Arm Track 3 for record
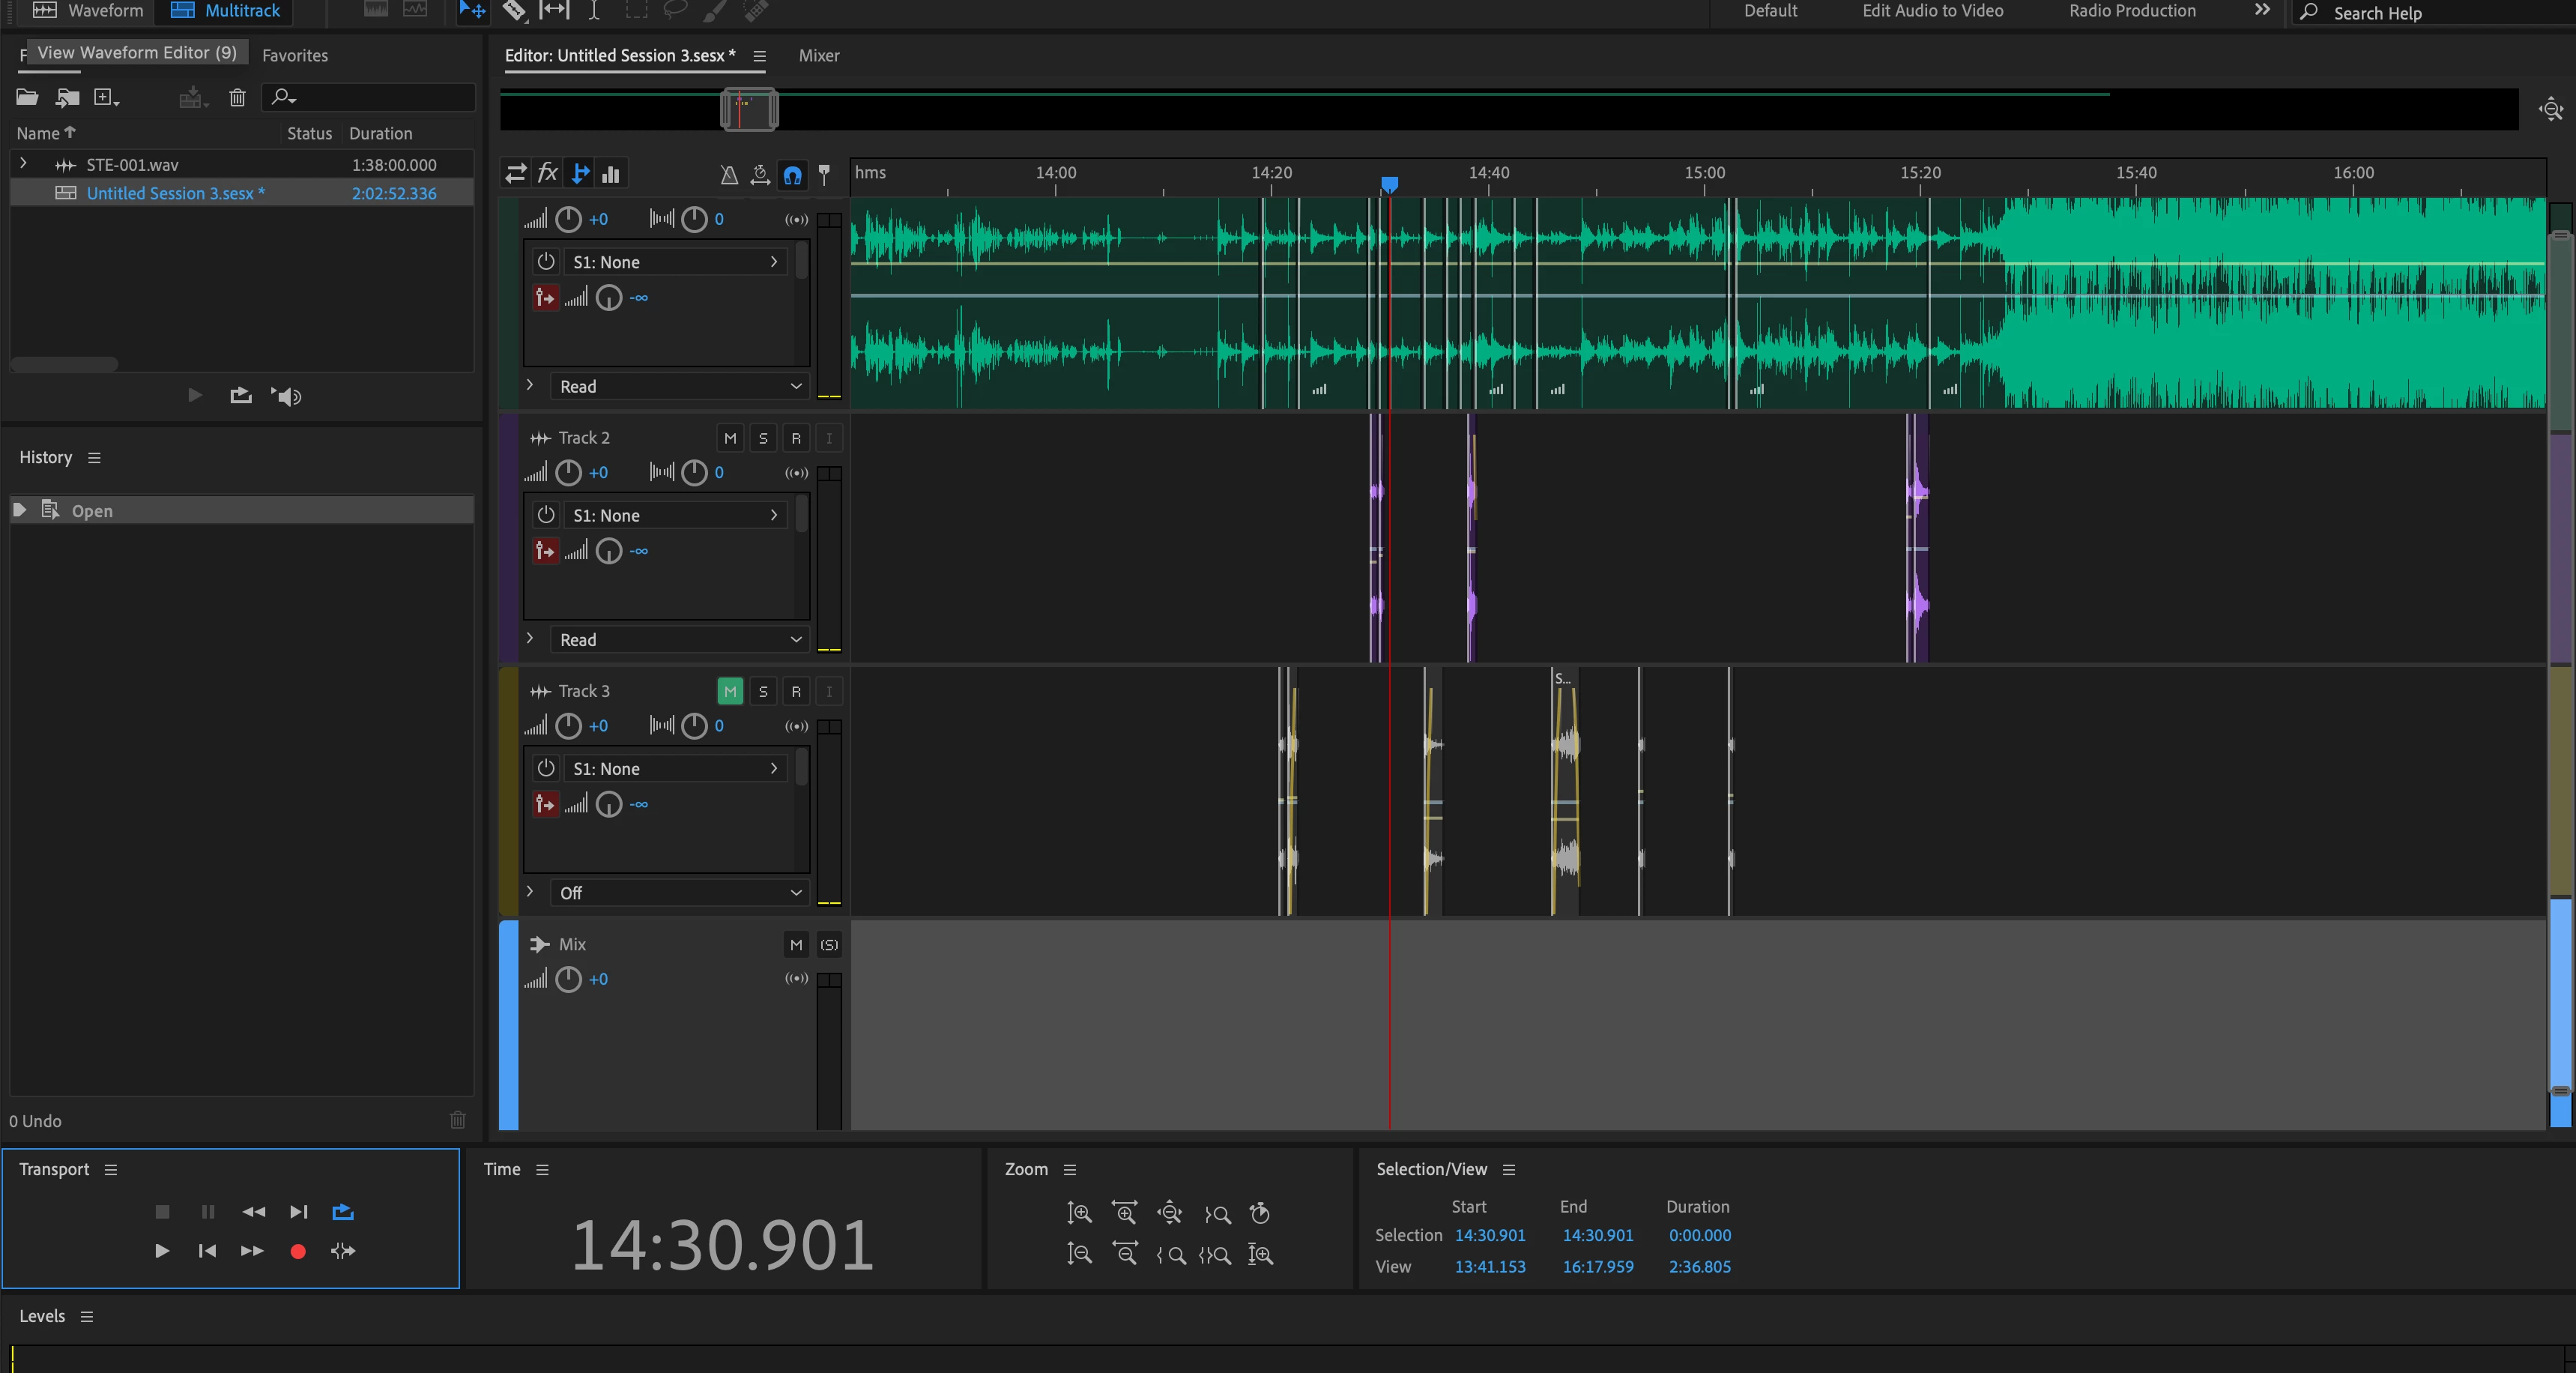 pos(796,691)
